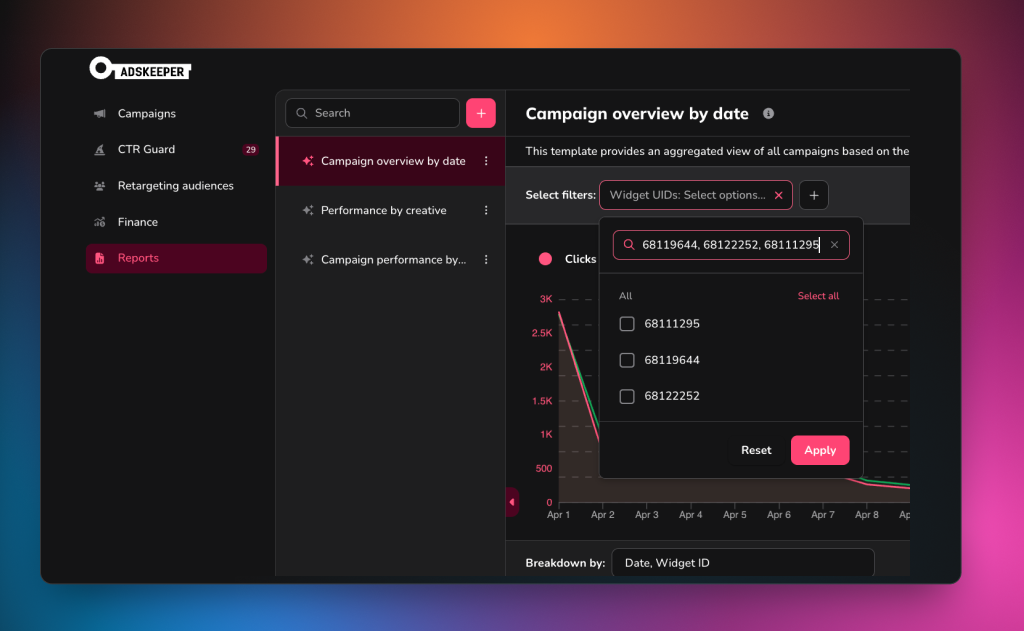This screenshot has height=631, width=1024.
Task: Click the CTR Guard 29 badge
Action: coord(251,150)
